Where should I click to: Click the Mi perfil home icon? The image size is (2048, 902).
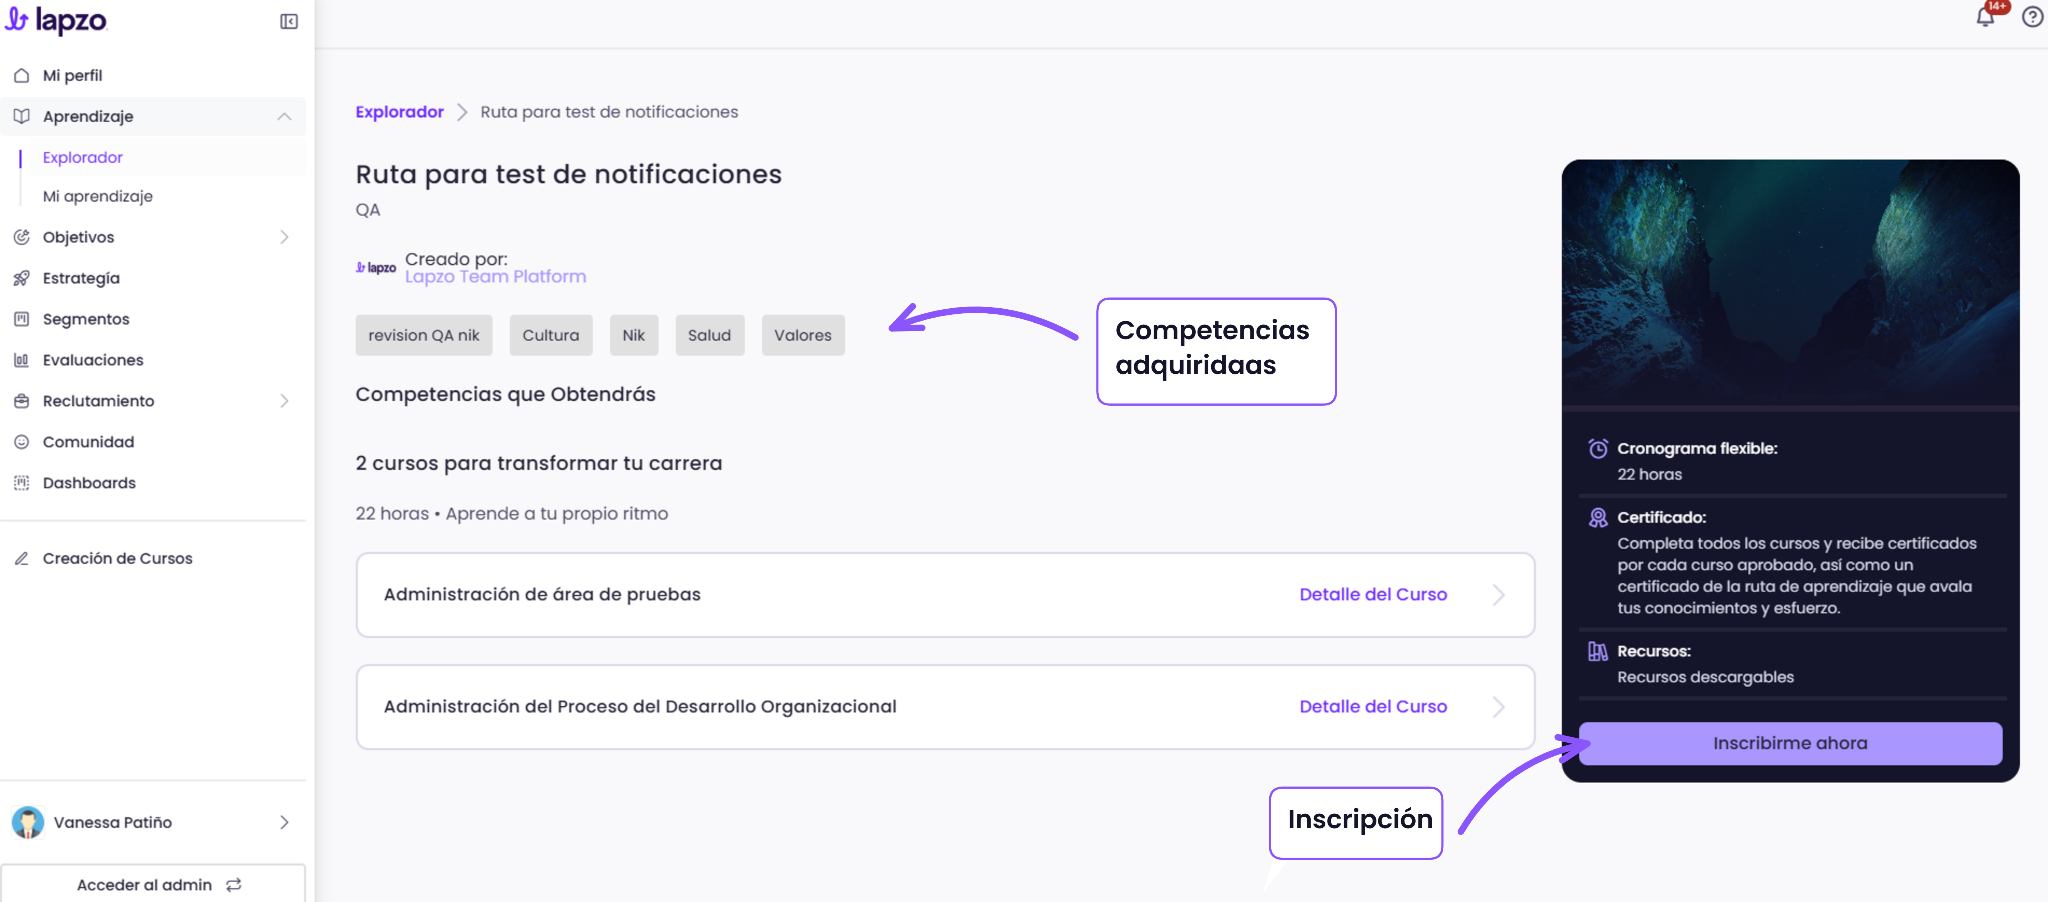[x=21, y=76]
